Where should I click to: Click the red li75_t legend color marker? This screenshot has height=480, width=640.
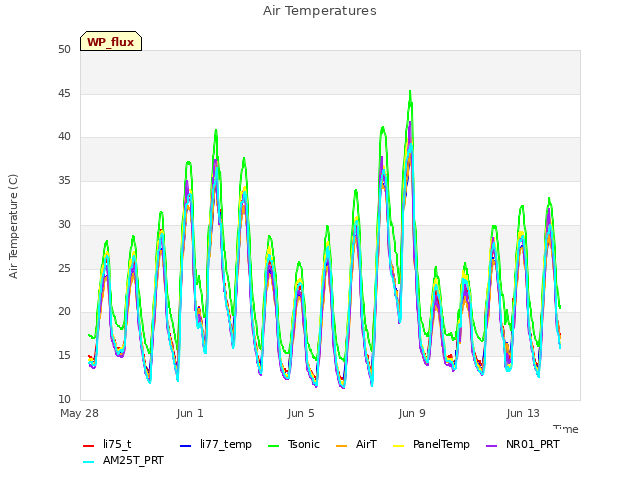click(x=88, y=445)
